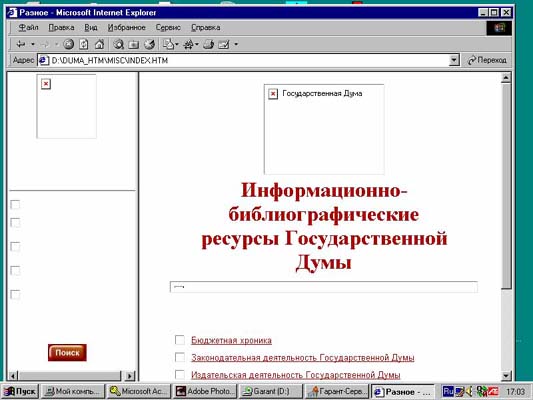Screen dimensions: 533x400
Task: Refresh the page with Refresh icon
Action: pyautogui.click(x=84, y=44)
